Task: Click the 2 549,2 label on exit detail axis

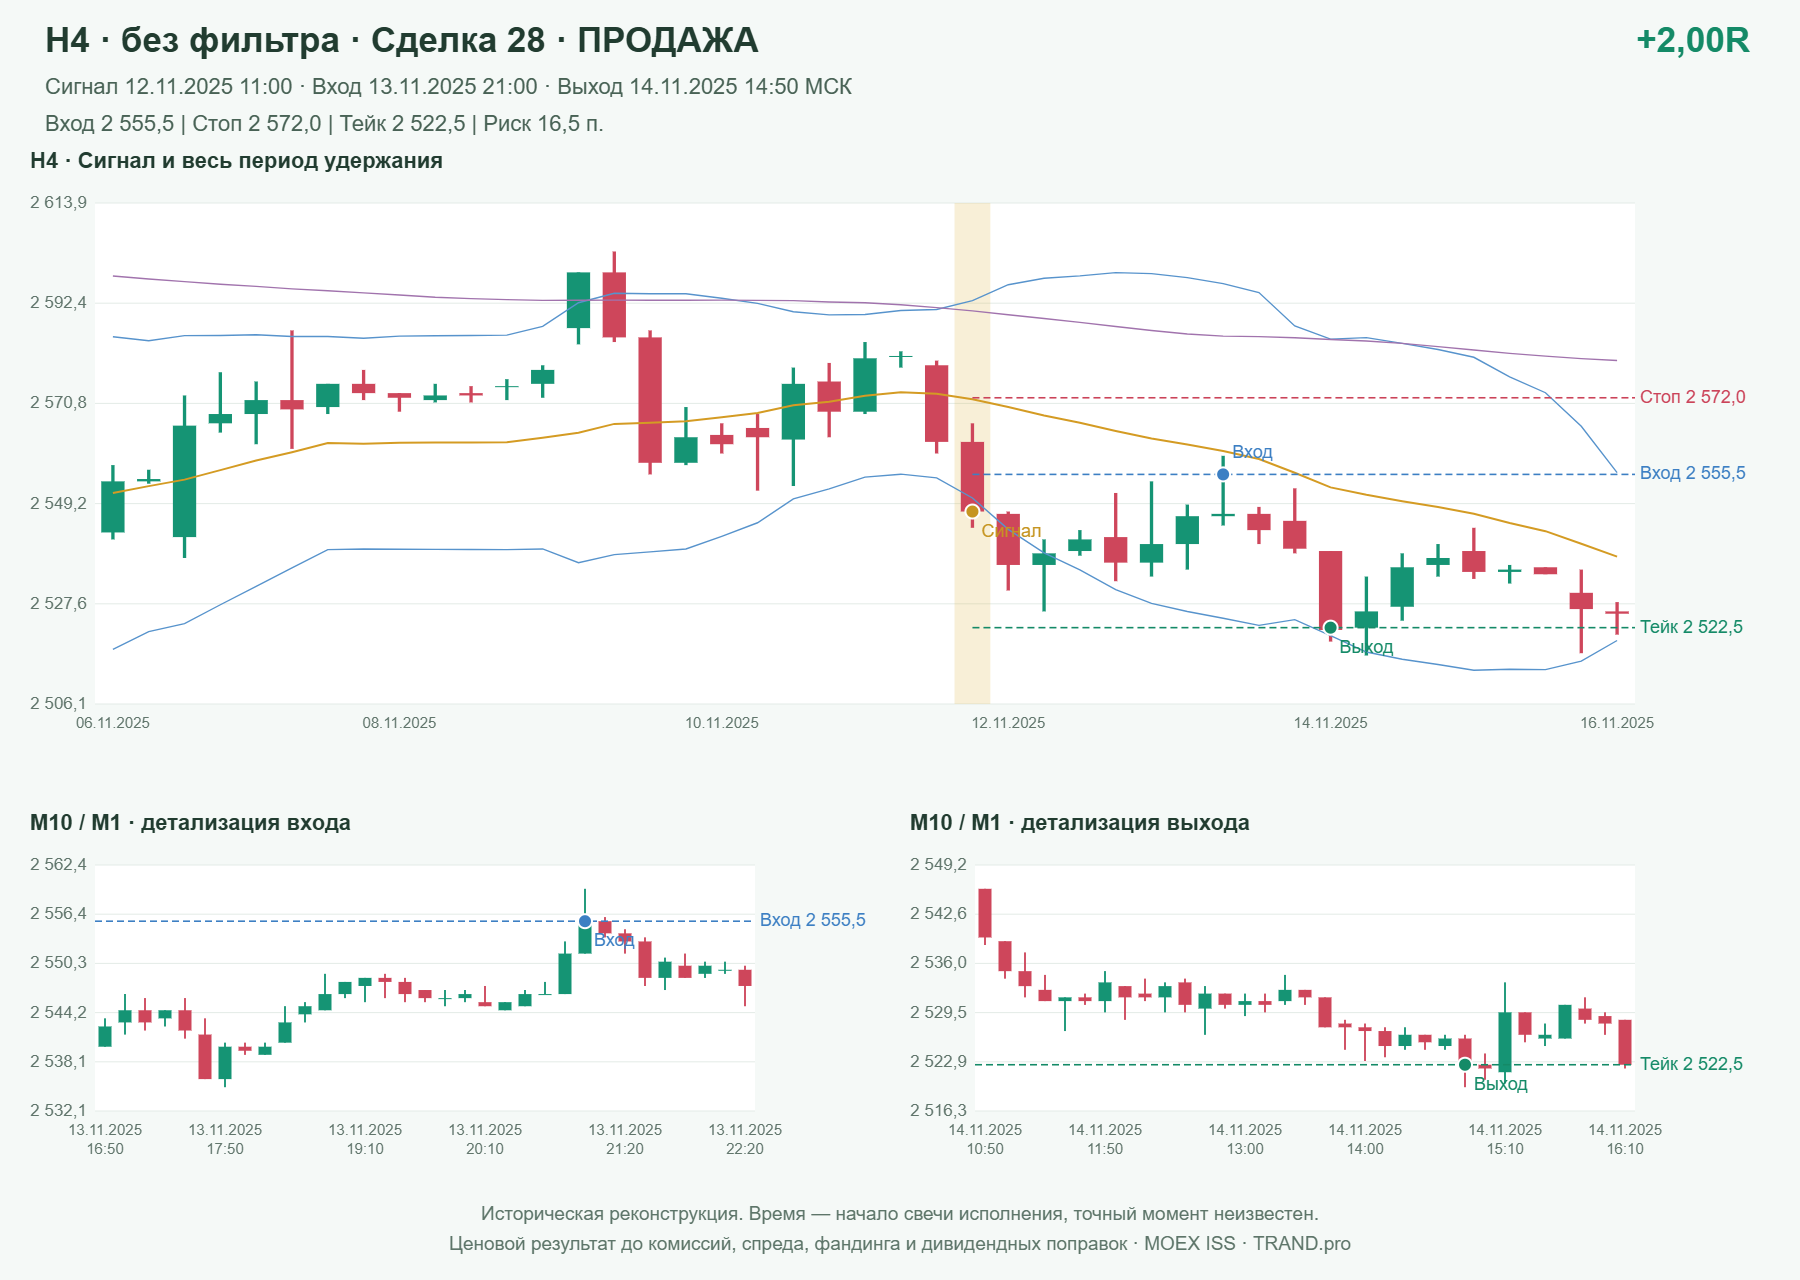Action: click(938, 865)
